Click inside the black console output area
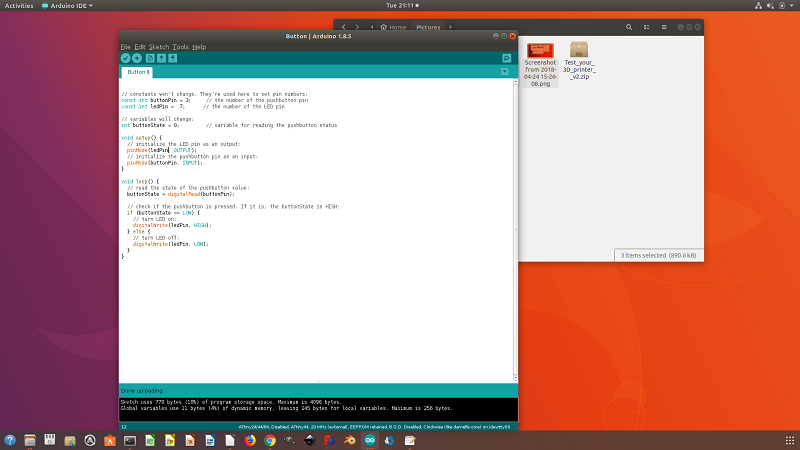800x450 pixels. tap(318, 410)
